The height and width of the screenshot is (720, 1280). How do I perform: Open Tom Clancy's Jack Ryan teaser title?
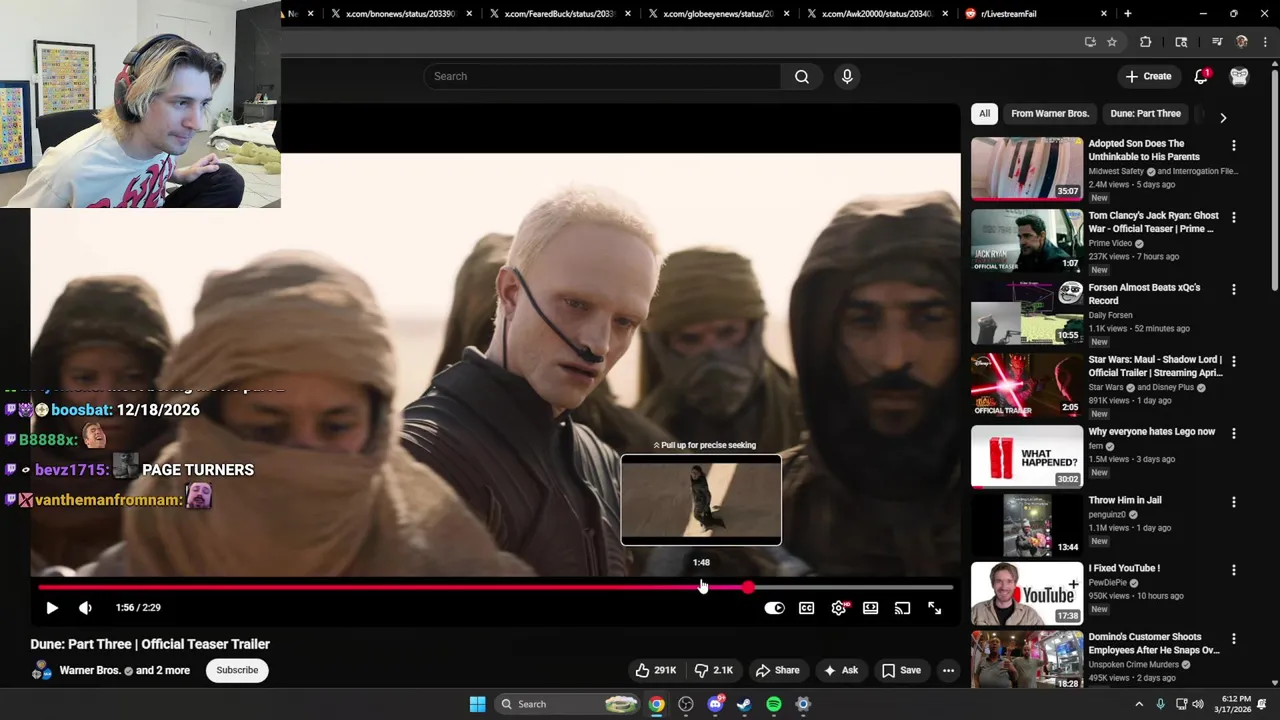click(1153, 222)
